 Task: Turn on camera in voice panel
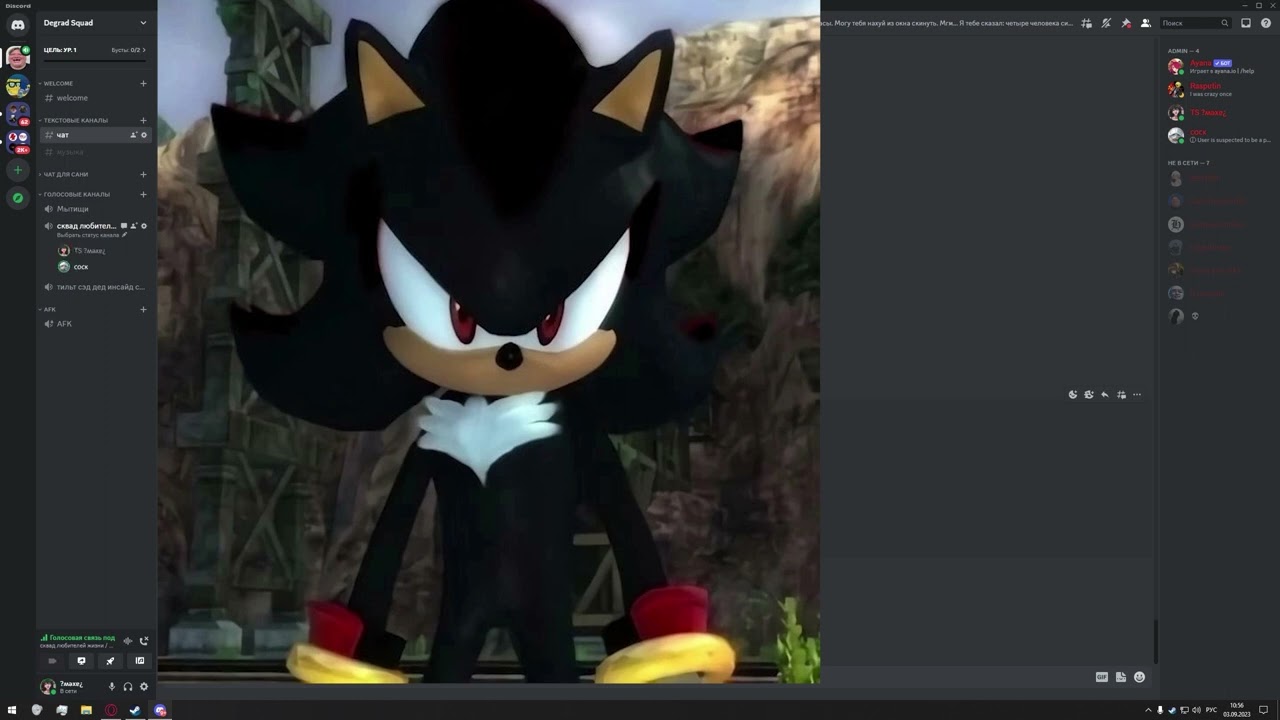click(53, 661)
